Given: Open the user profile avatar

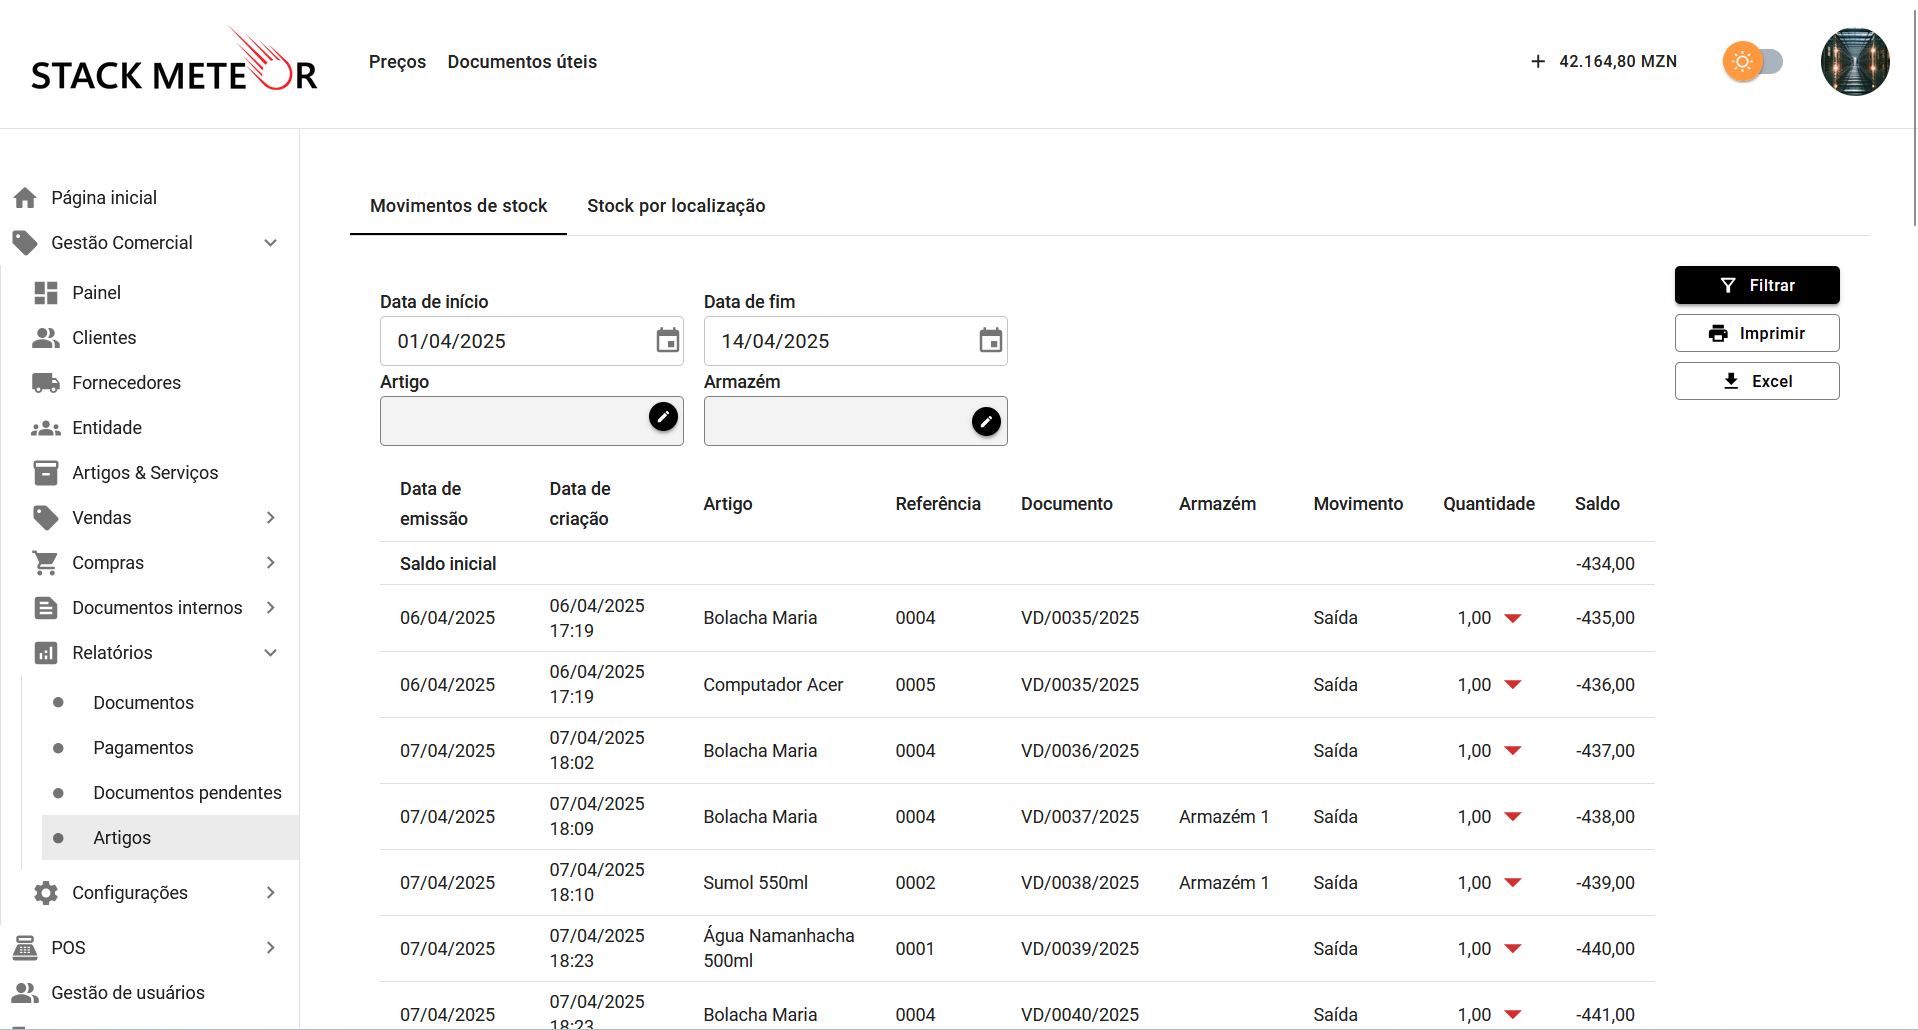Looking at the screenshot, I should pos(1855,62).
